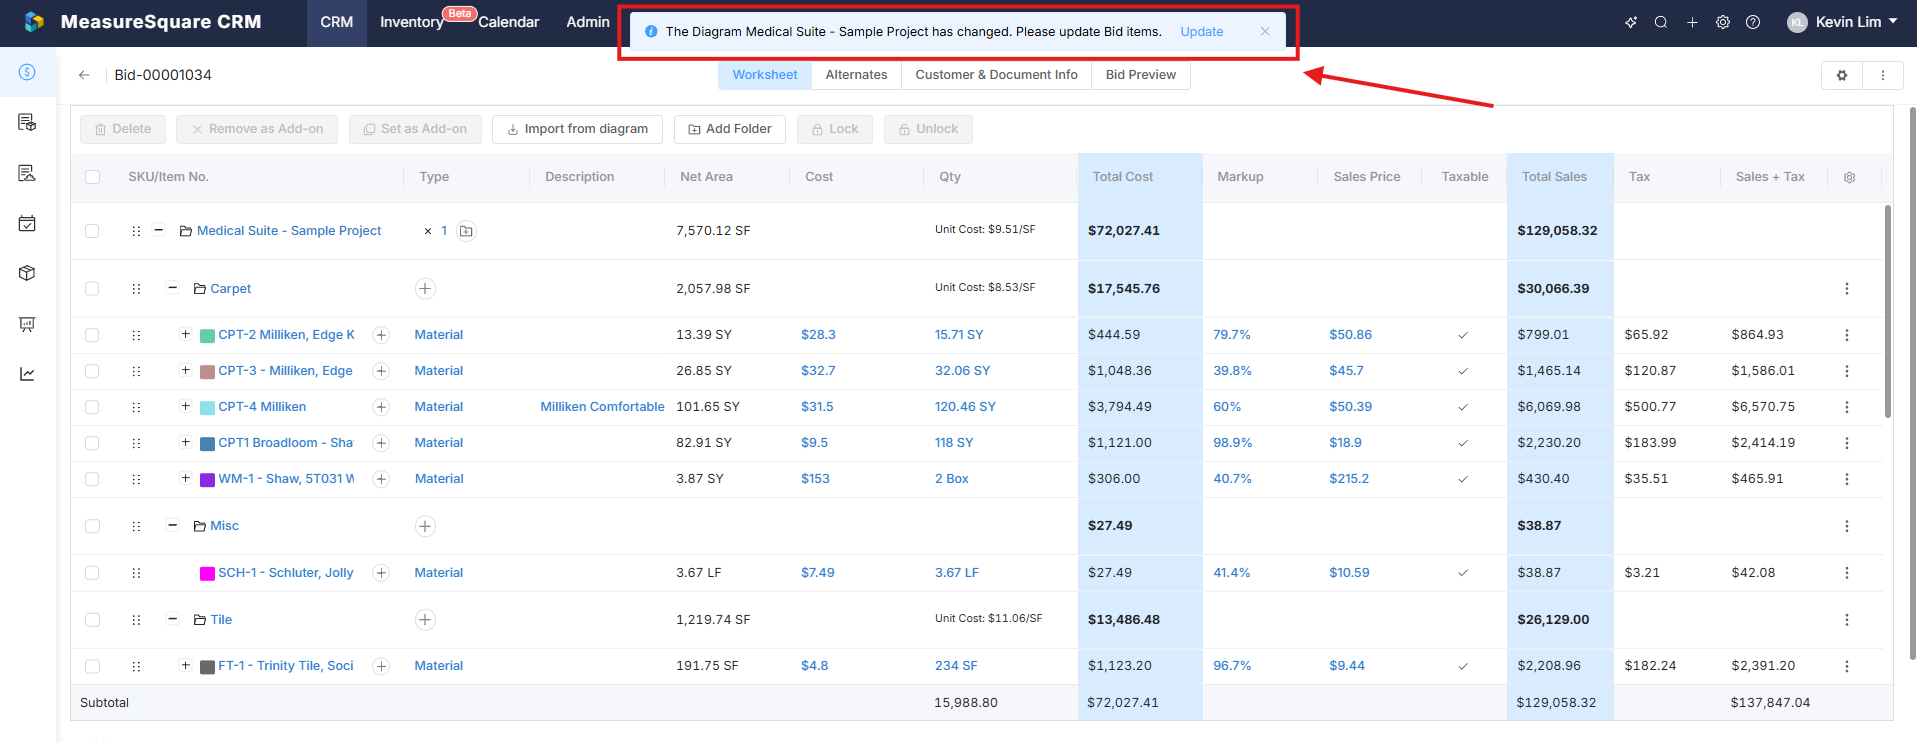Check the Misc folder row
This screenshot has height=743, width=1917.
[x=92, y=526]
